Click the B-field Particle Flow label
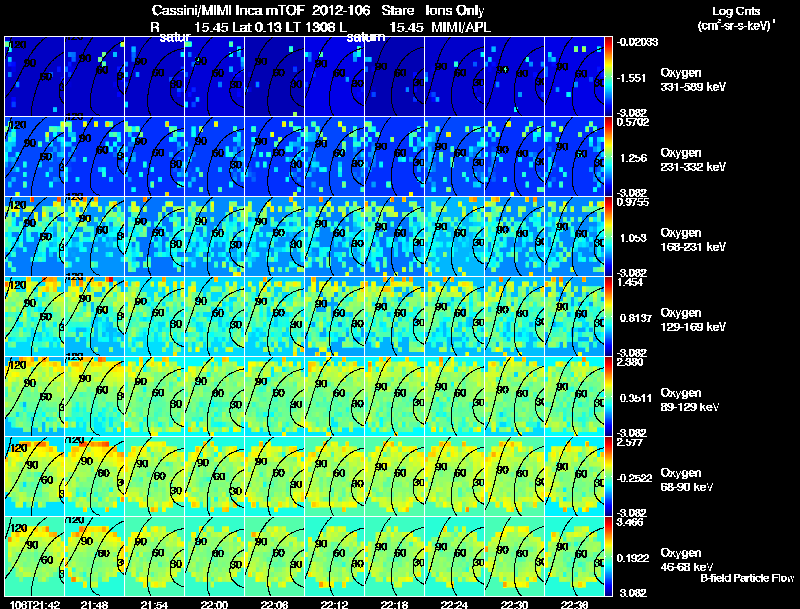This screenshot has width=800, height=609. pyautogui.click(x=747, y=578)
